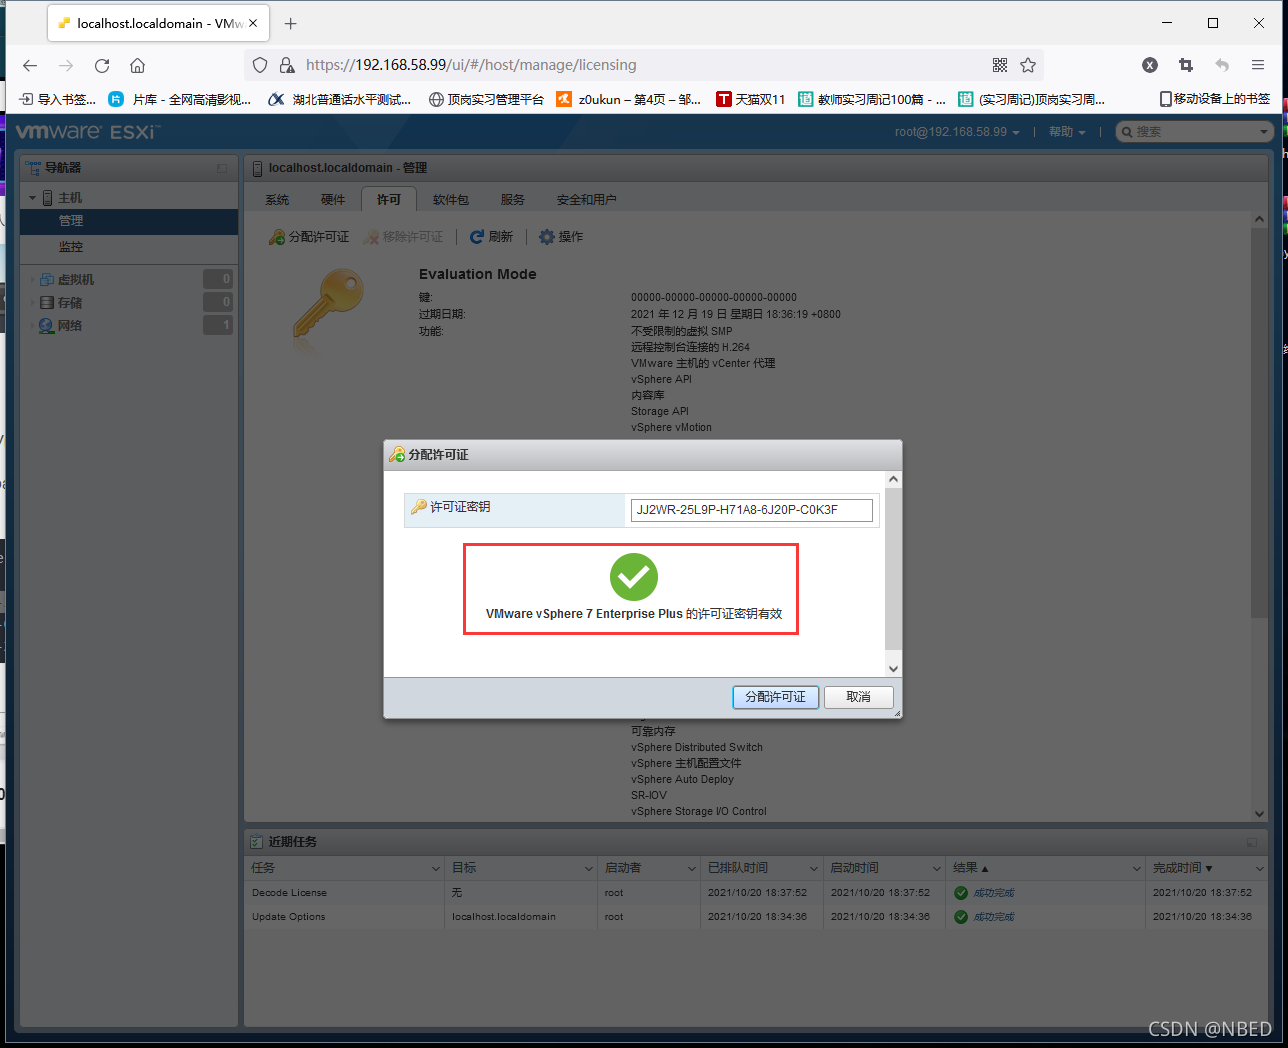This screenshot has width=1288, height=1048.
Task: Click 分配许可证 toolbar button
Action: pyautogui.click(x=309, y=237)
